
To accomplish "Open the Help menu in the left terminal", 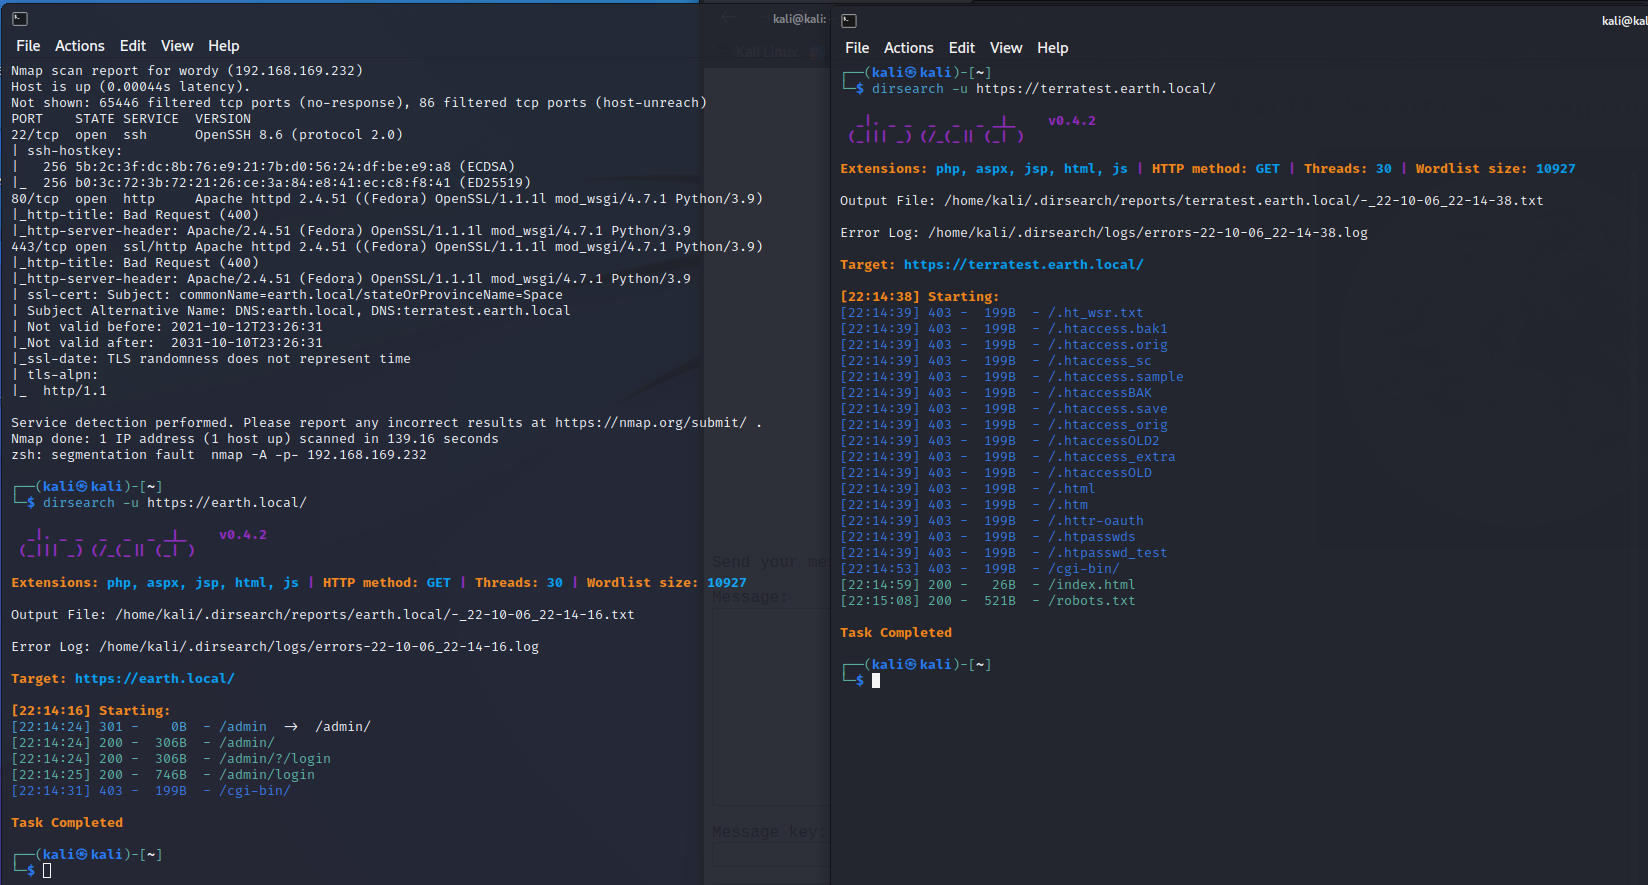I will (224, 46).
